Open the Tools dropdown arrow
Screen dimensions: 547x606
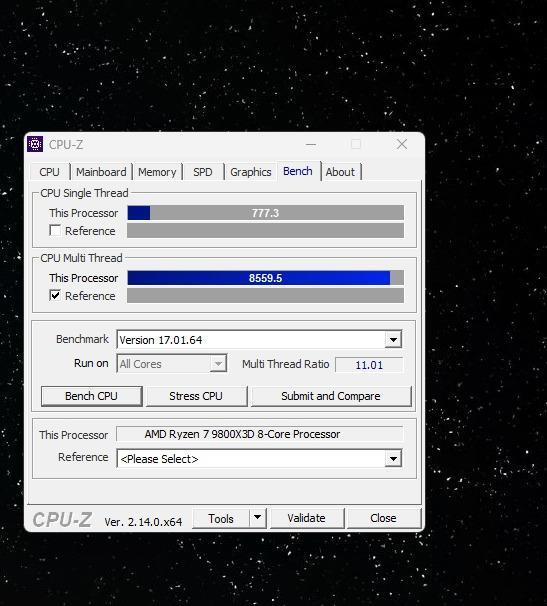257,518
